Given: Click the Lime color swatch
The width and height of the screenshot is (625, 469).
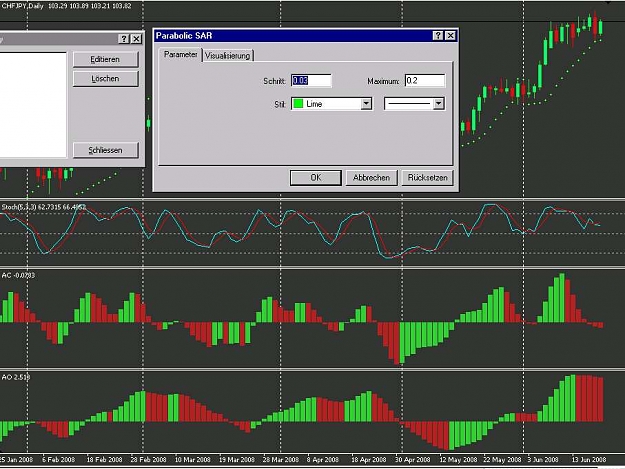Looking at the screenshot, I should [x=298, y=104].
